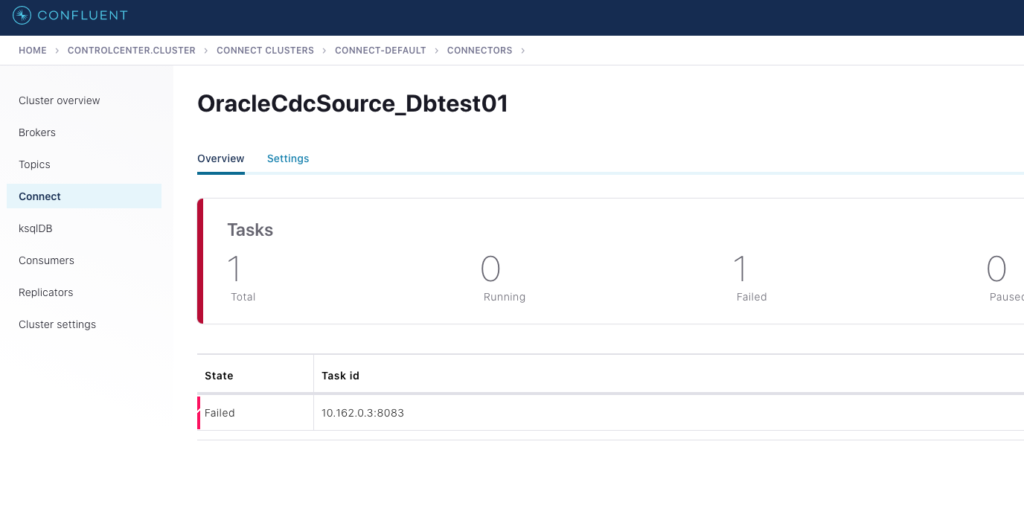The image size is (1024, 520).
Task: Open Topics sidebar item
Action: pyautogui.click(x=34, y=165)
